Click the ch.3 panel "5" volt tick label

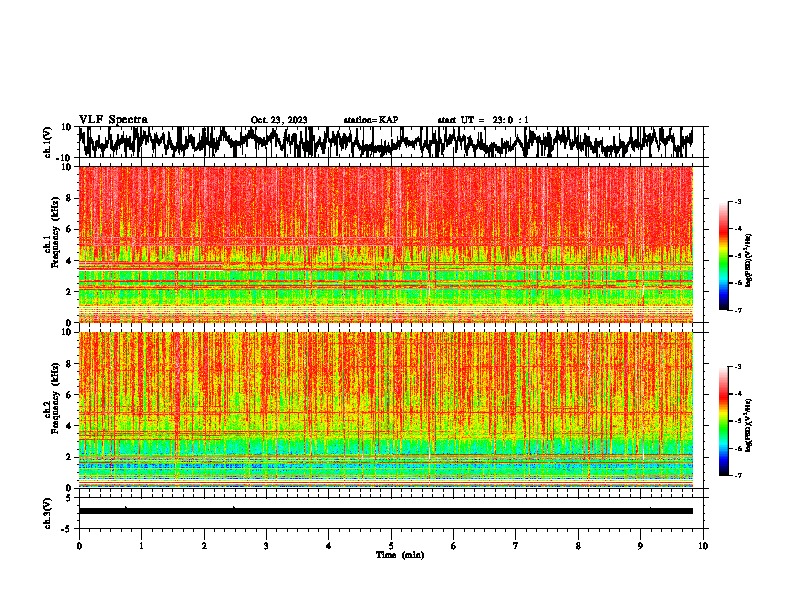[69, 498]
